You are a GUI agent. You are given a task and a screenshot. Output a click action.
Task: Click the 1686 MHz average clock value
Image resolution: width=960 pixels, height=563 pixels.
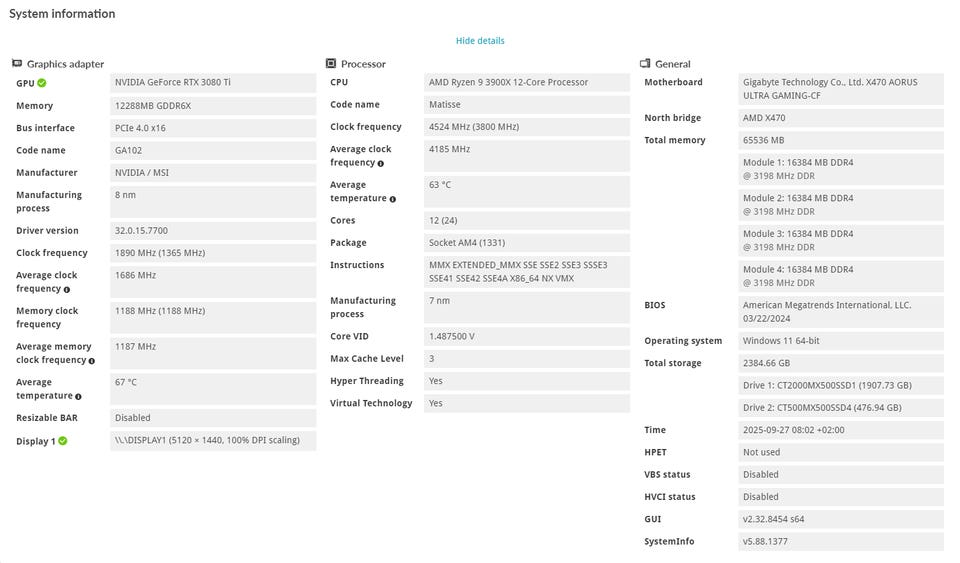(x=213, y=282)
